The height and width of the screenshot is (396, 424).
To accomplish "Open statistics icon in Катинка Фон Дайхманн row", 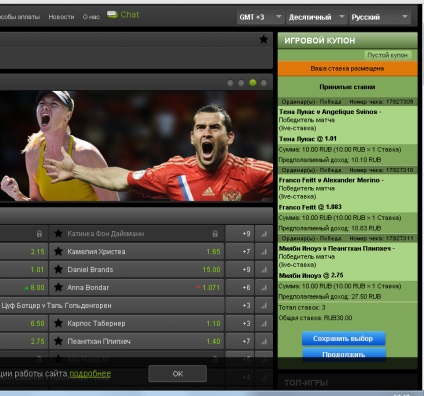I will 264,234.
